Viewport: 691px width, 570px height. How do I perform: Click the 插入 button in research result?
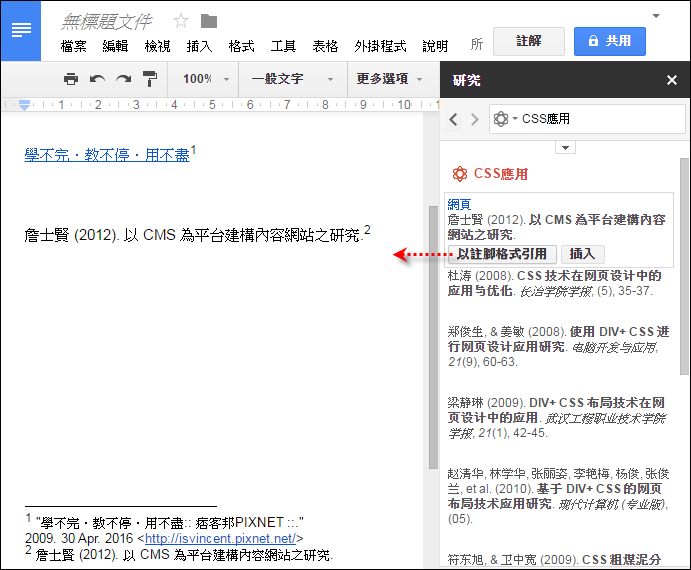582,254
